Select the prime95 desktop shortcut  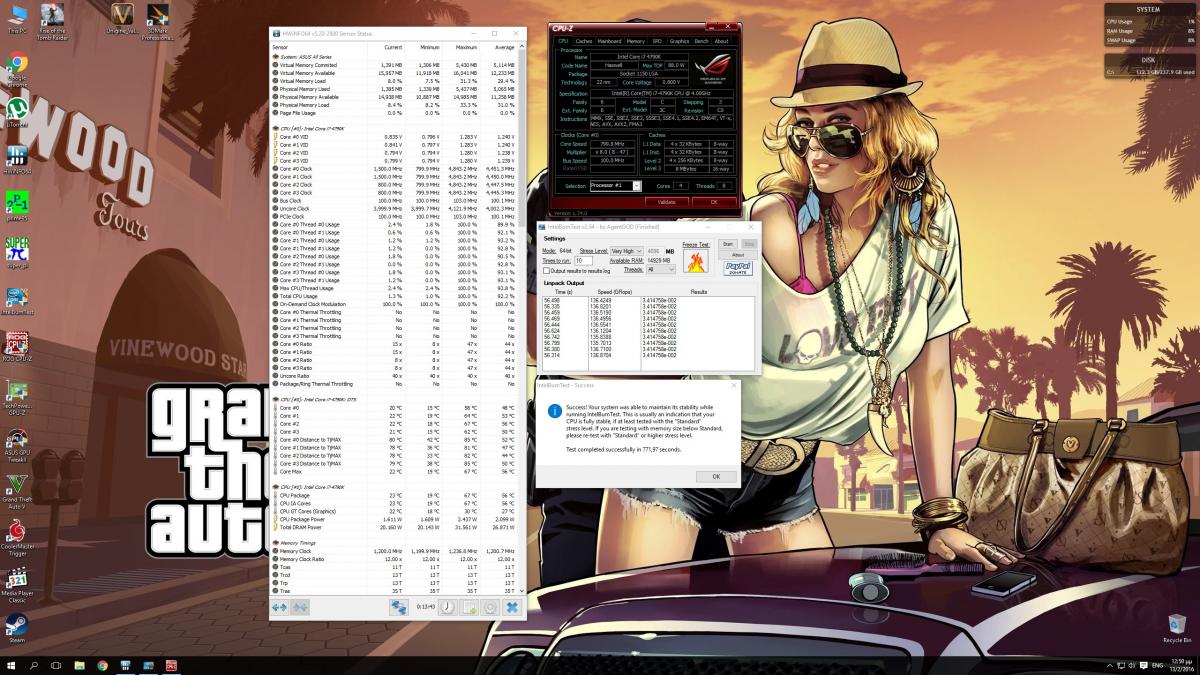(x=17, y=207)
